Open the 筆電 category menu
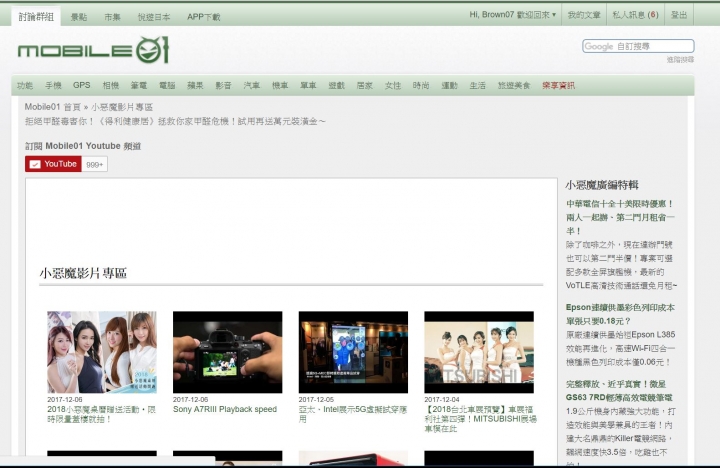The image size is (720, 468). pos(139,85)
